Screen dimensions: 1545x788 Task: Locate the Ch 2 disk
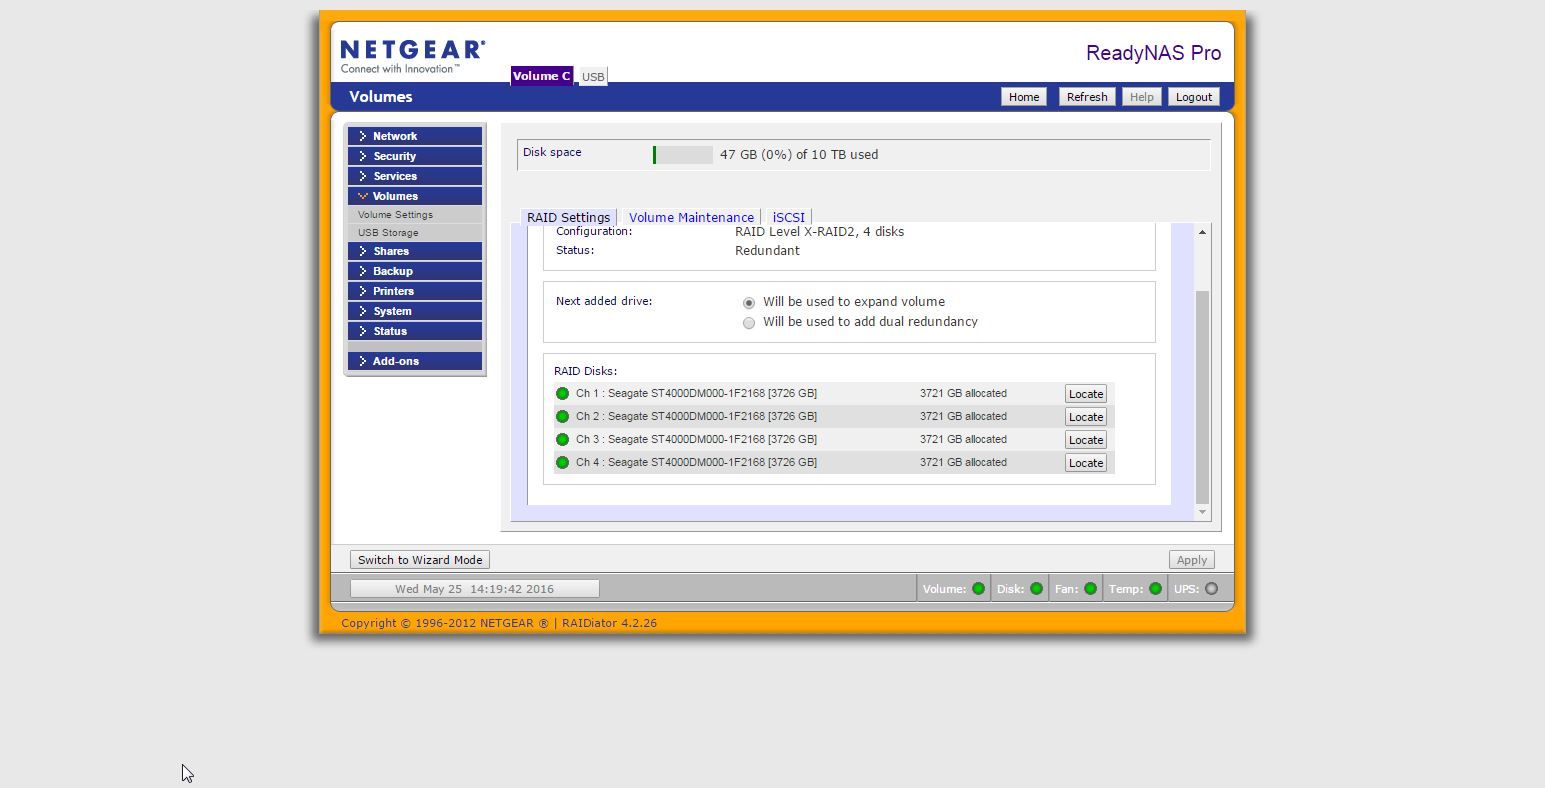[1085, 416]
